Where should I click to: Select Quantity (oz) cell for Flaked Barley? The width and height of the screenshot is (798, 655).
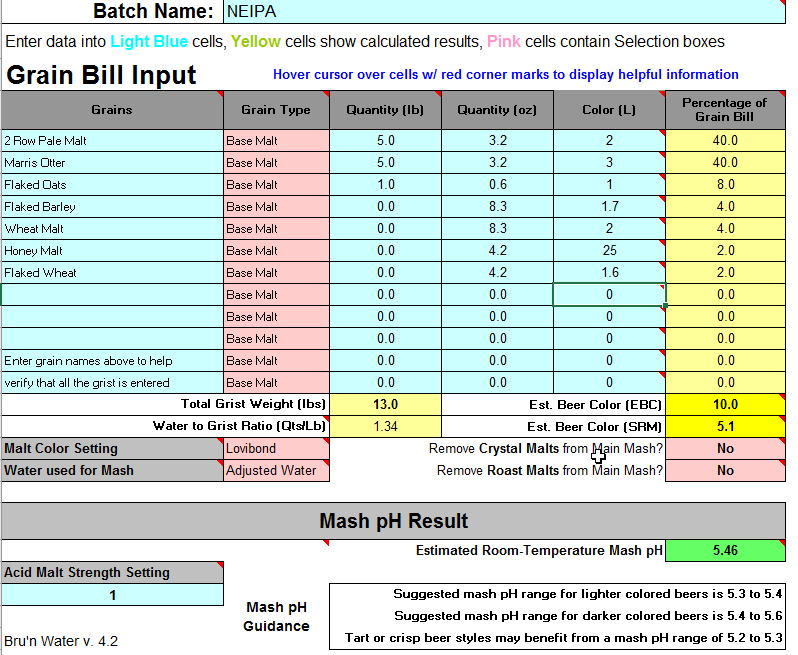[x=497, y=207]
